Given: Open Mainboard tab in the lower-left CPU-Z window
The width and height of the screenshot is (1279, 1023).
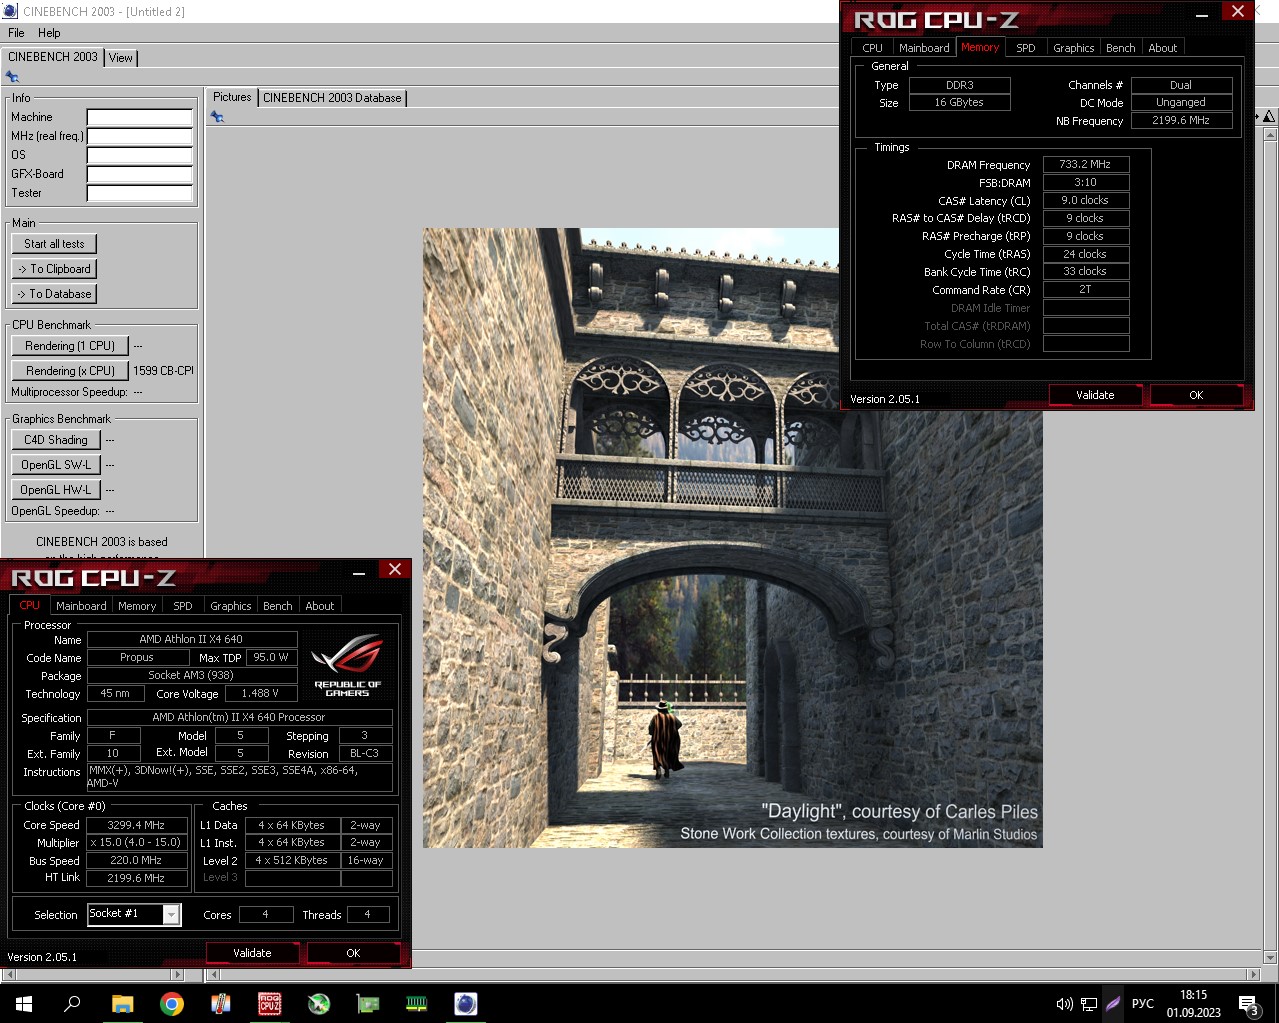Looking at the screenshot, I should tap(81, 606).
